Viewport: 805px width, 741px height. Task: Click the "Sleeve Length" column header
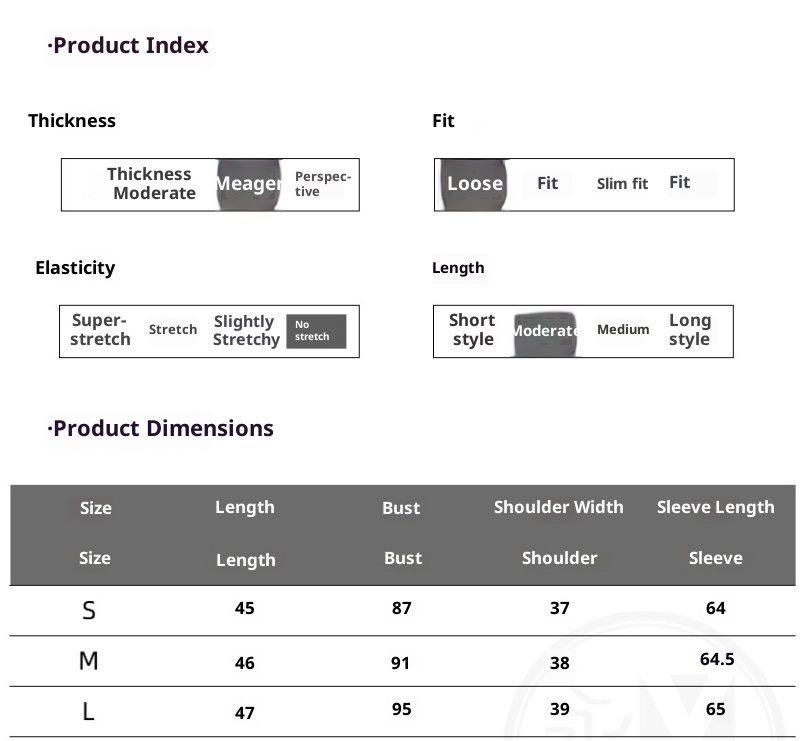[715, 507]
